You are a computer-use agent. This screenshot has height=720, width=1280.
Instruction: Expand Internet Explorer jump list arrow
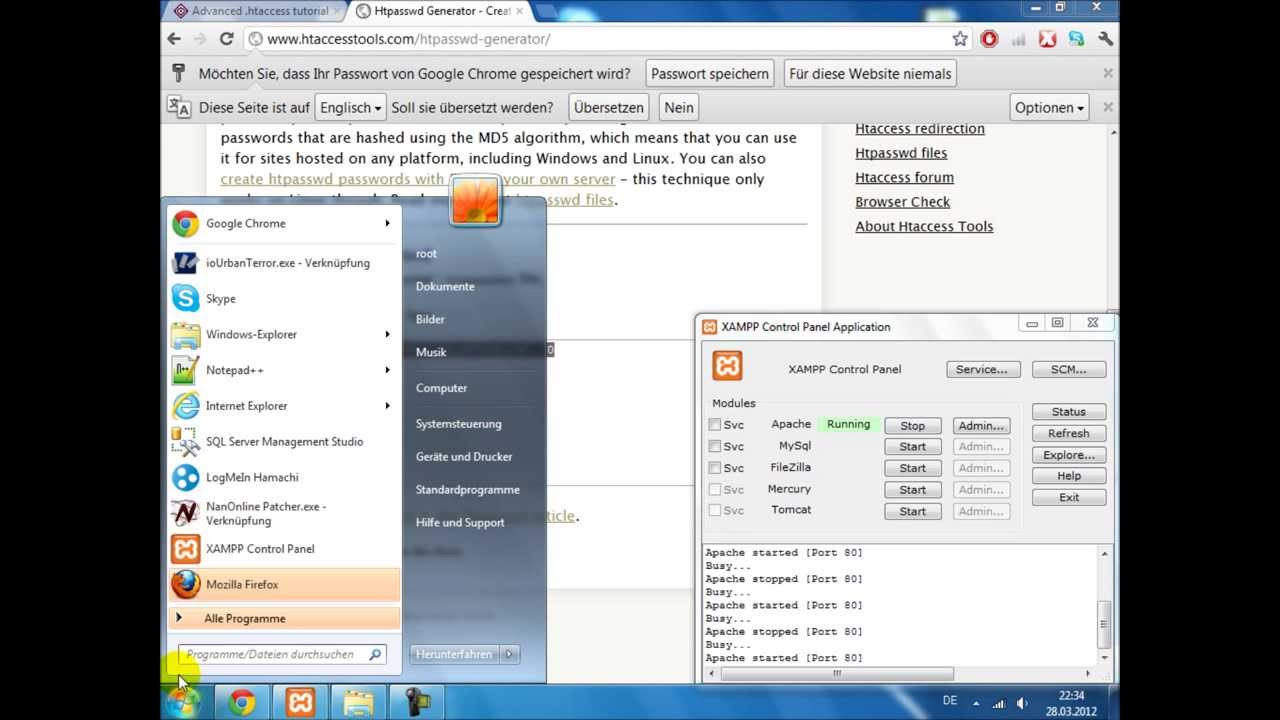pyautogui.click(x=387, y=406)
